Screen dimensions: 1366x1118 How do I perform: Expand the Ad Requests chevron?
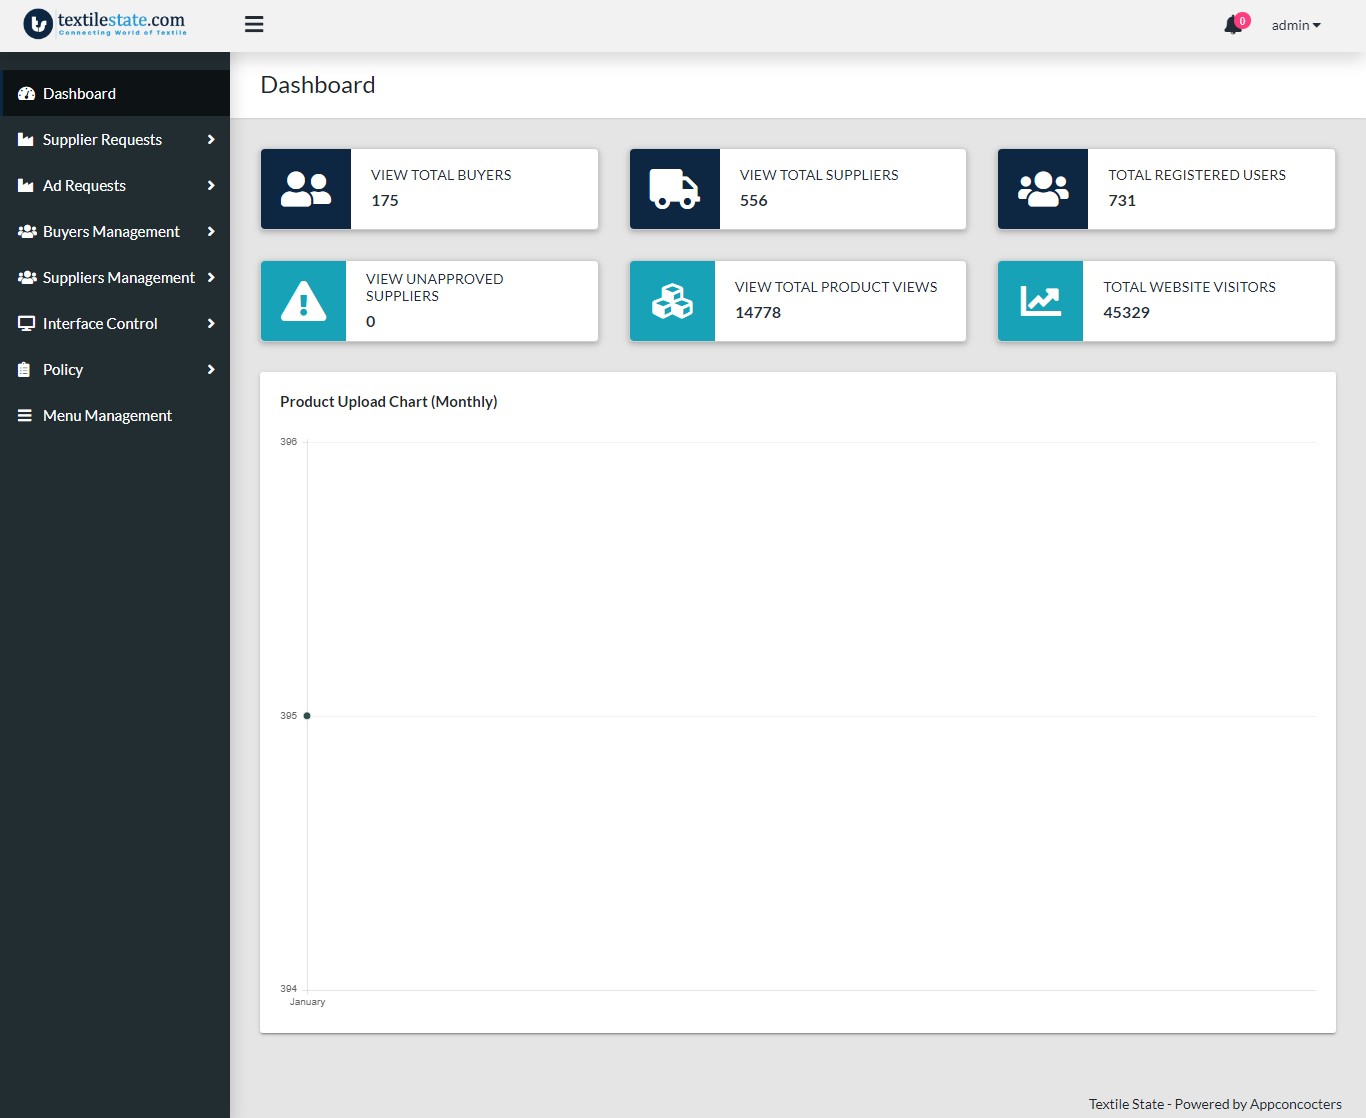click(211, 186)
